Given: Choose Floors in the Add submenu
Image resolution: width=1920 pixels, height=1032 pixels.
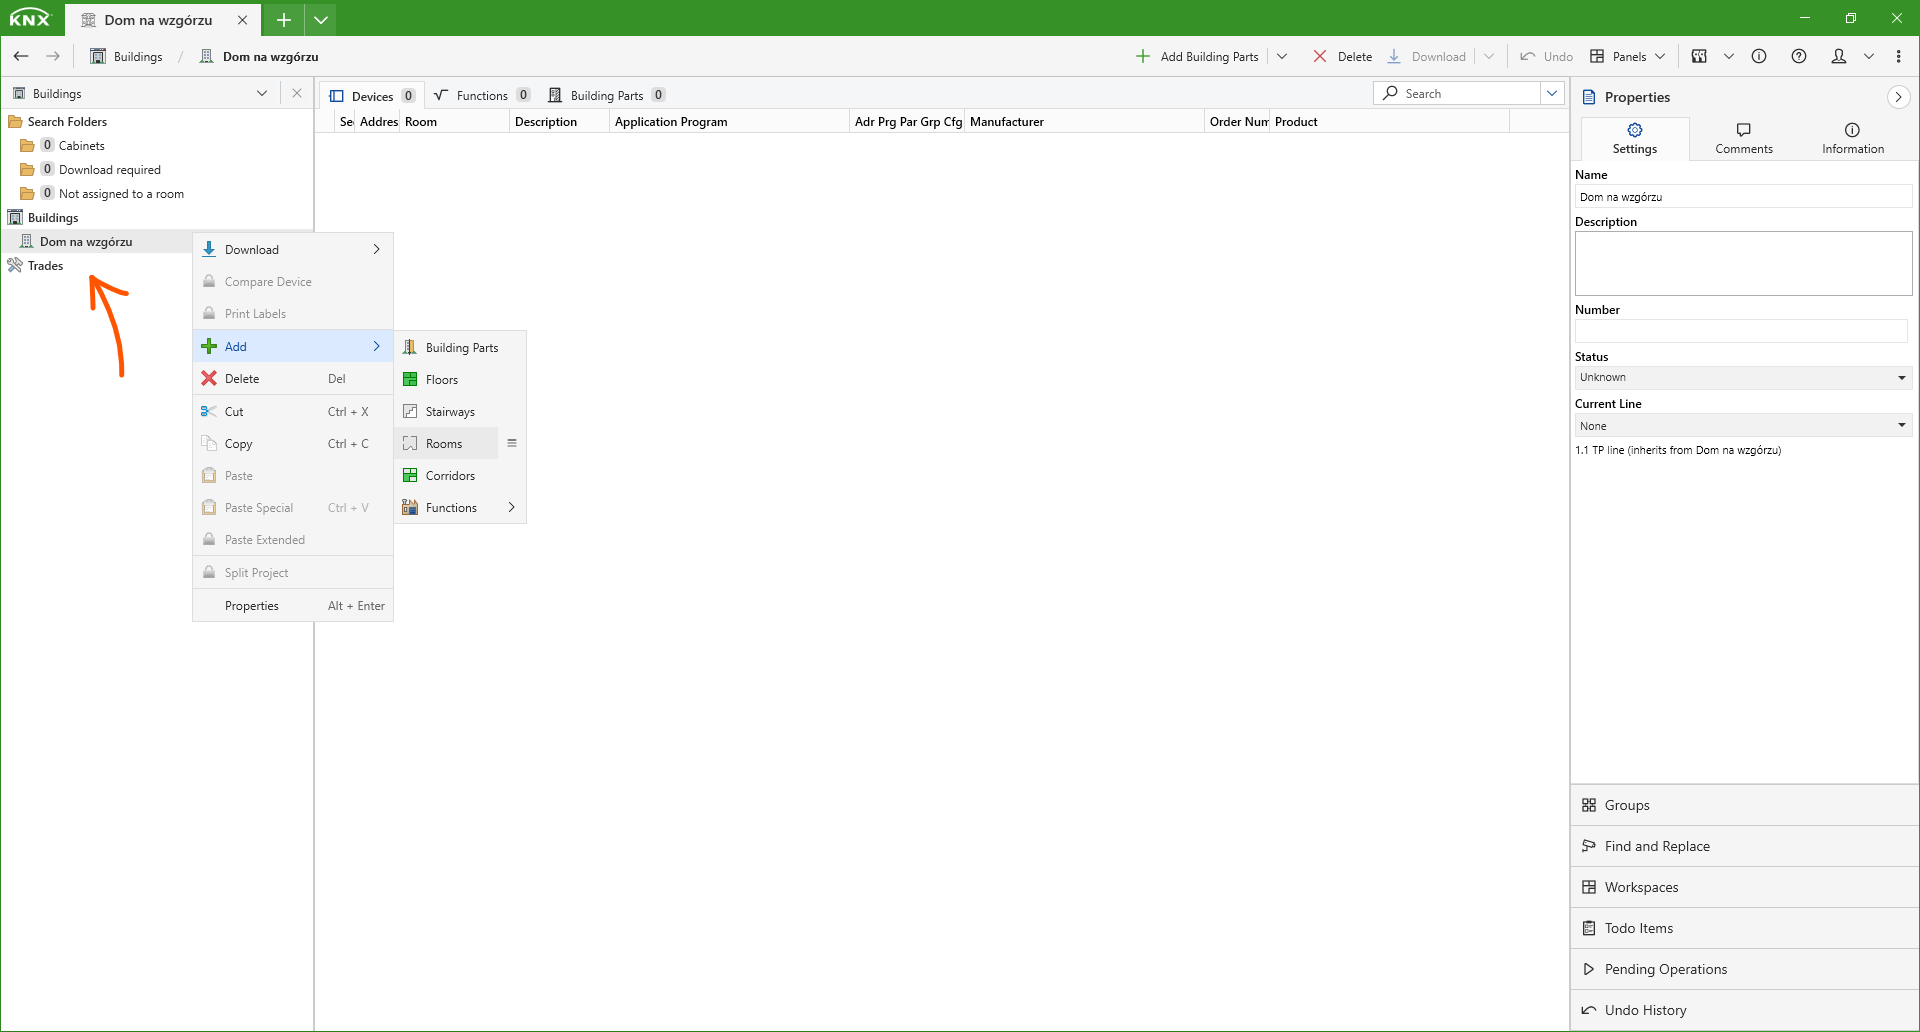Looking at the screenshot, I should click(x=442, y=380).
